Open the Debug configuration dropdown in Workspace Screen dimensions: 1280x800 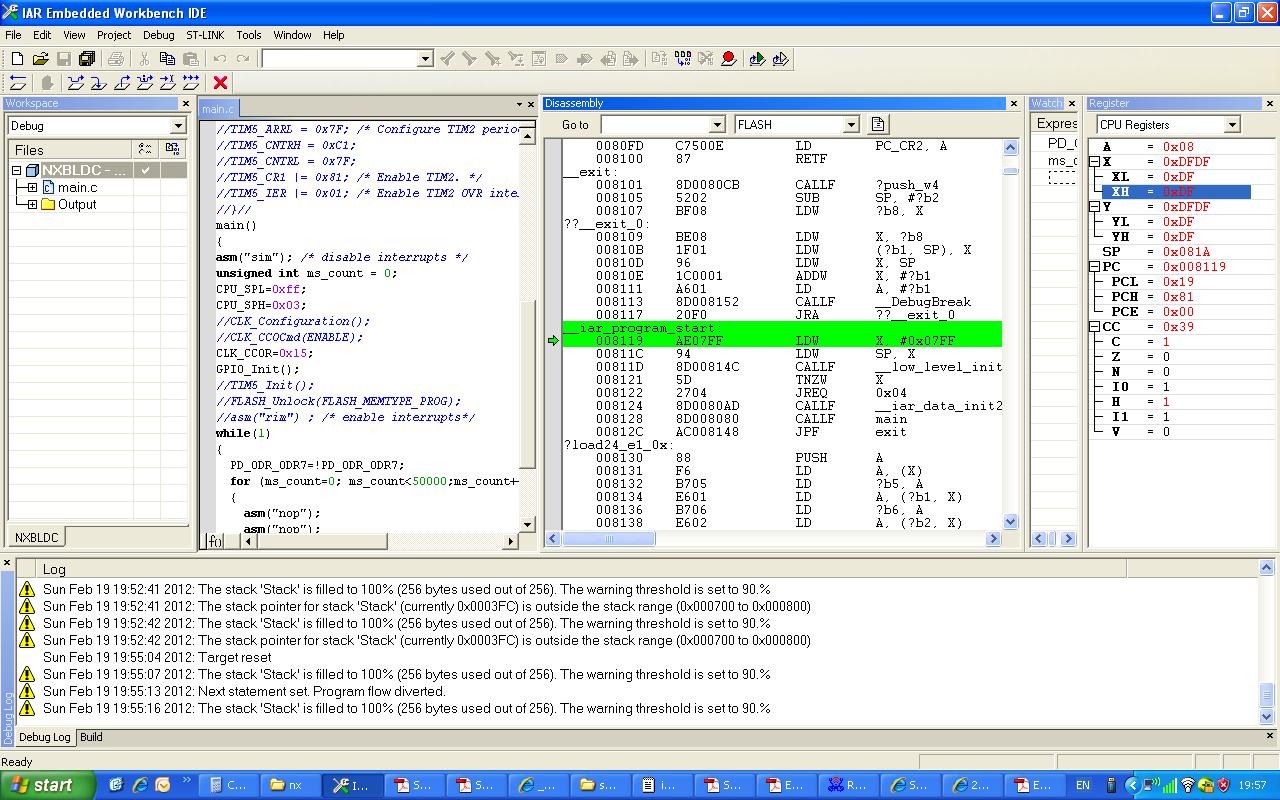point(178,126)
